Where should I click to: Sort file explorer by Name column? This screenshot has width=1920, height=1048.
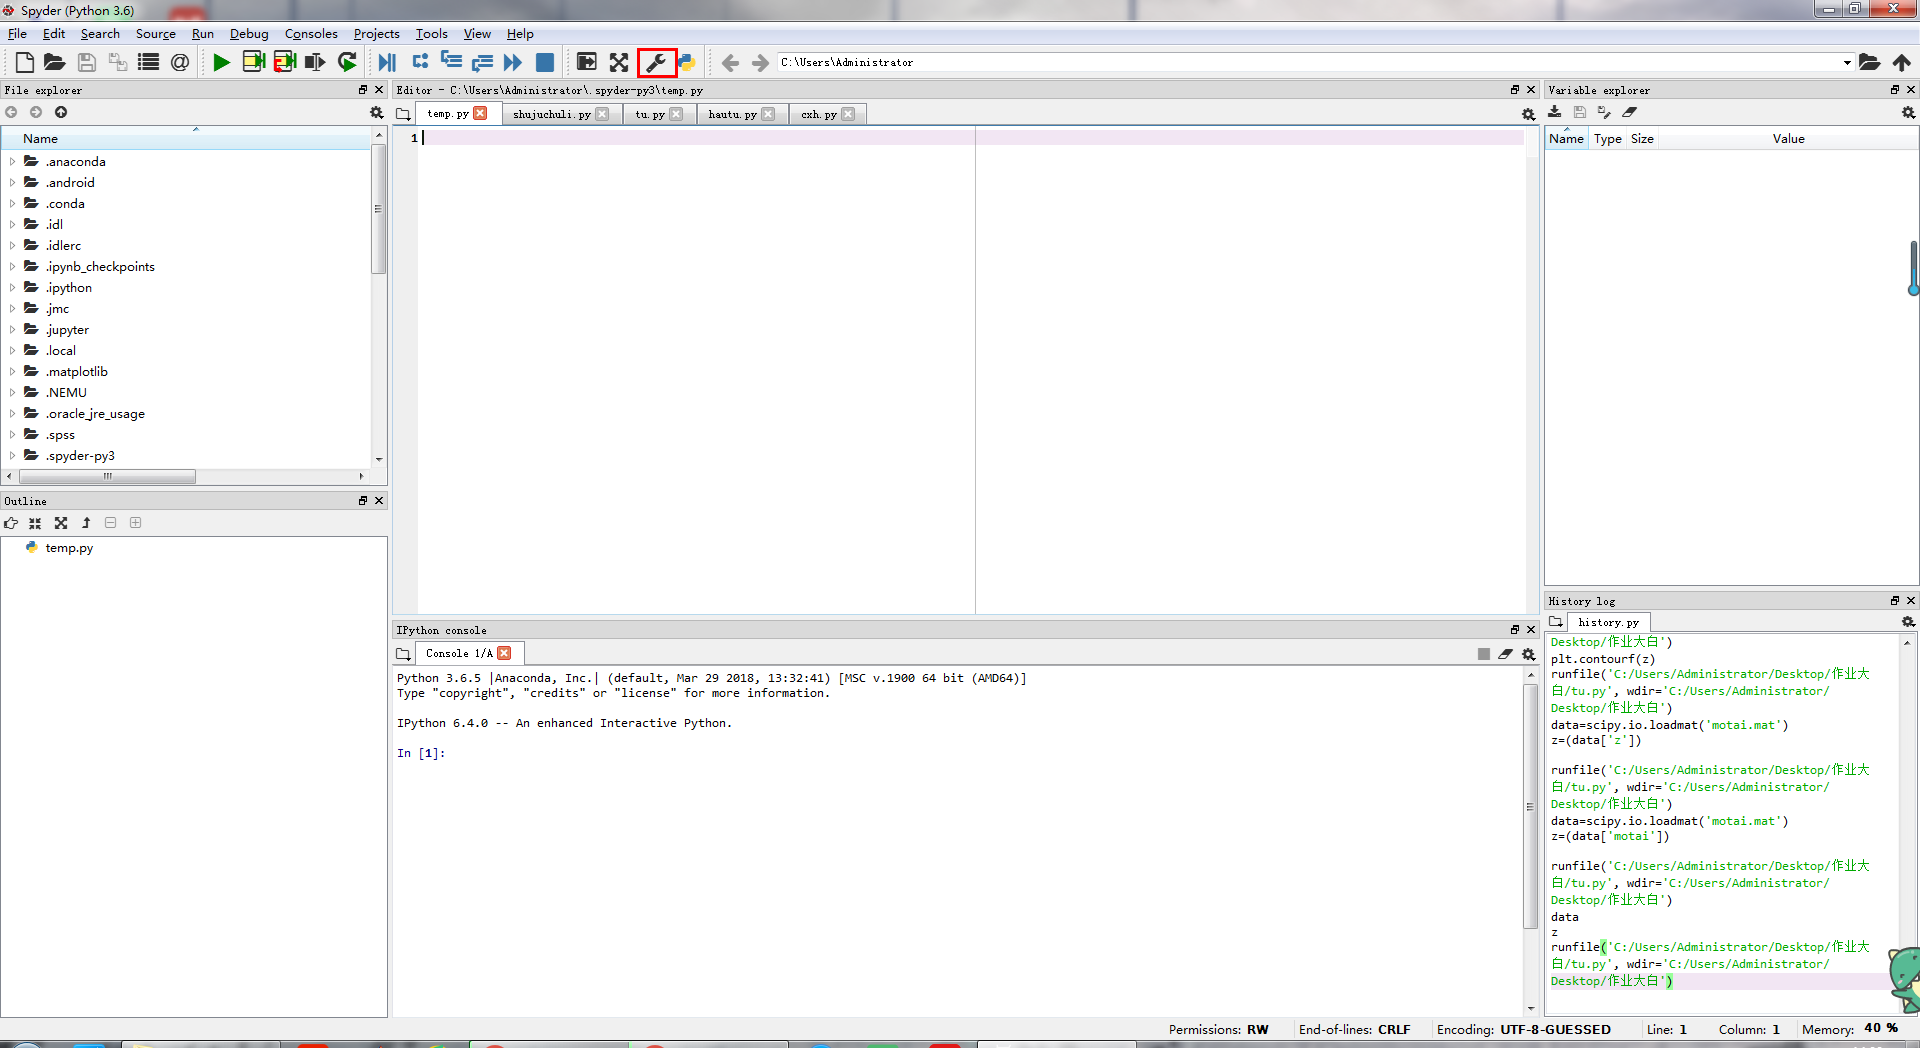coord(40,138)
